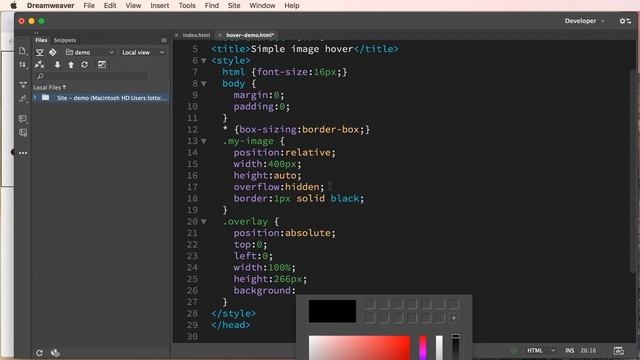The width and height of the screenshot is (640, 360).
Task: Click the connect to remote server icon
Action: [x=40, y=64]
